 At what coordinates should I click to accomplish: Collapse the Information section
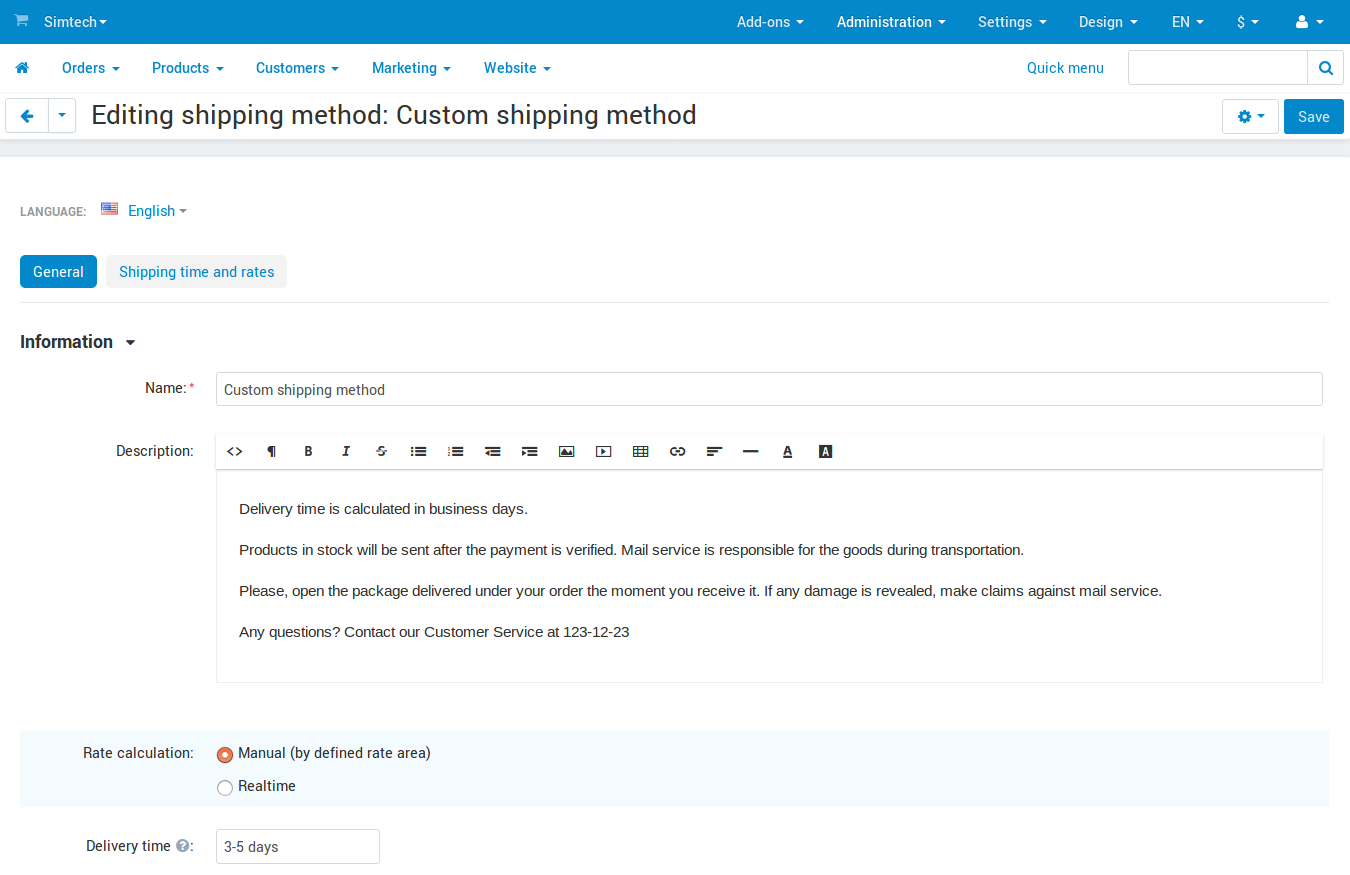tap(78, 342)
